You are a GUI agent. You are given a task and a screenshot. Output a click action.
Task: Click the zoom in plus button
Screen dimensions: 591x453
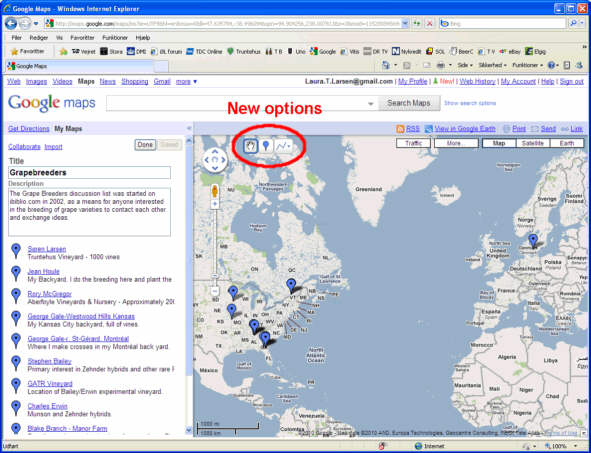click(214, 204)
